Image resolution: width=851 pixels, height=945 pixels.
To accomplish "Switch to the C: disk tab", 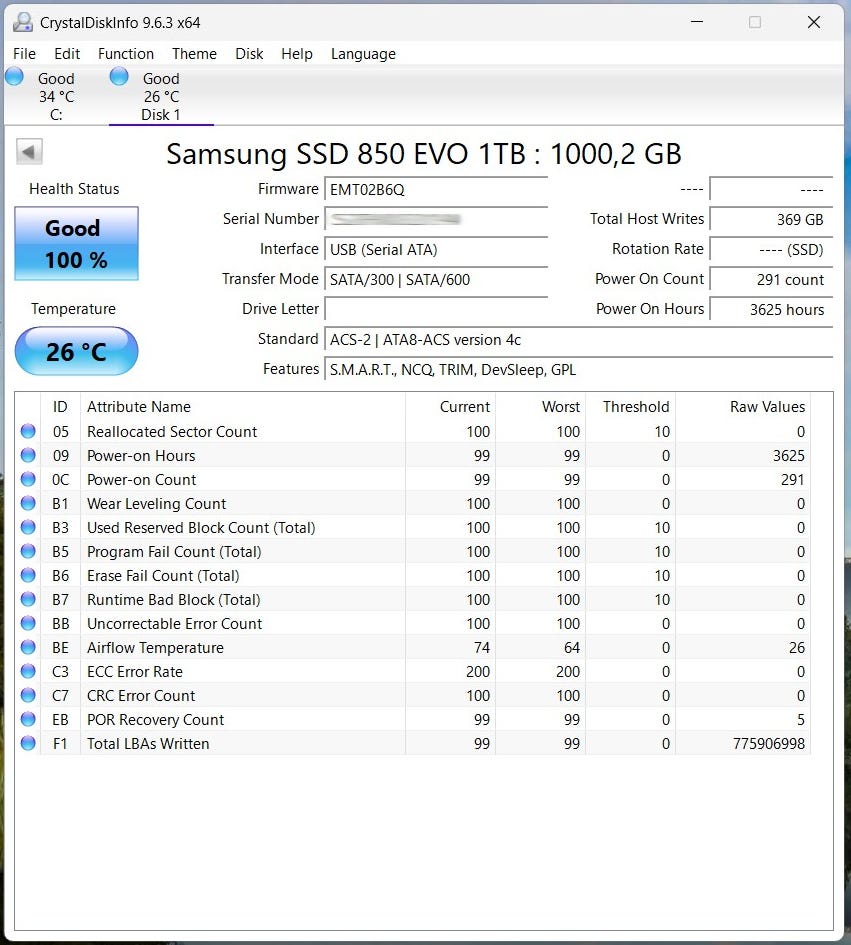I will 55,96.
